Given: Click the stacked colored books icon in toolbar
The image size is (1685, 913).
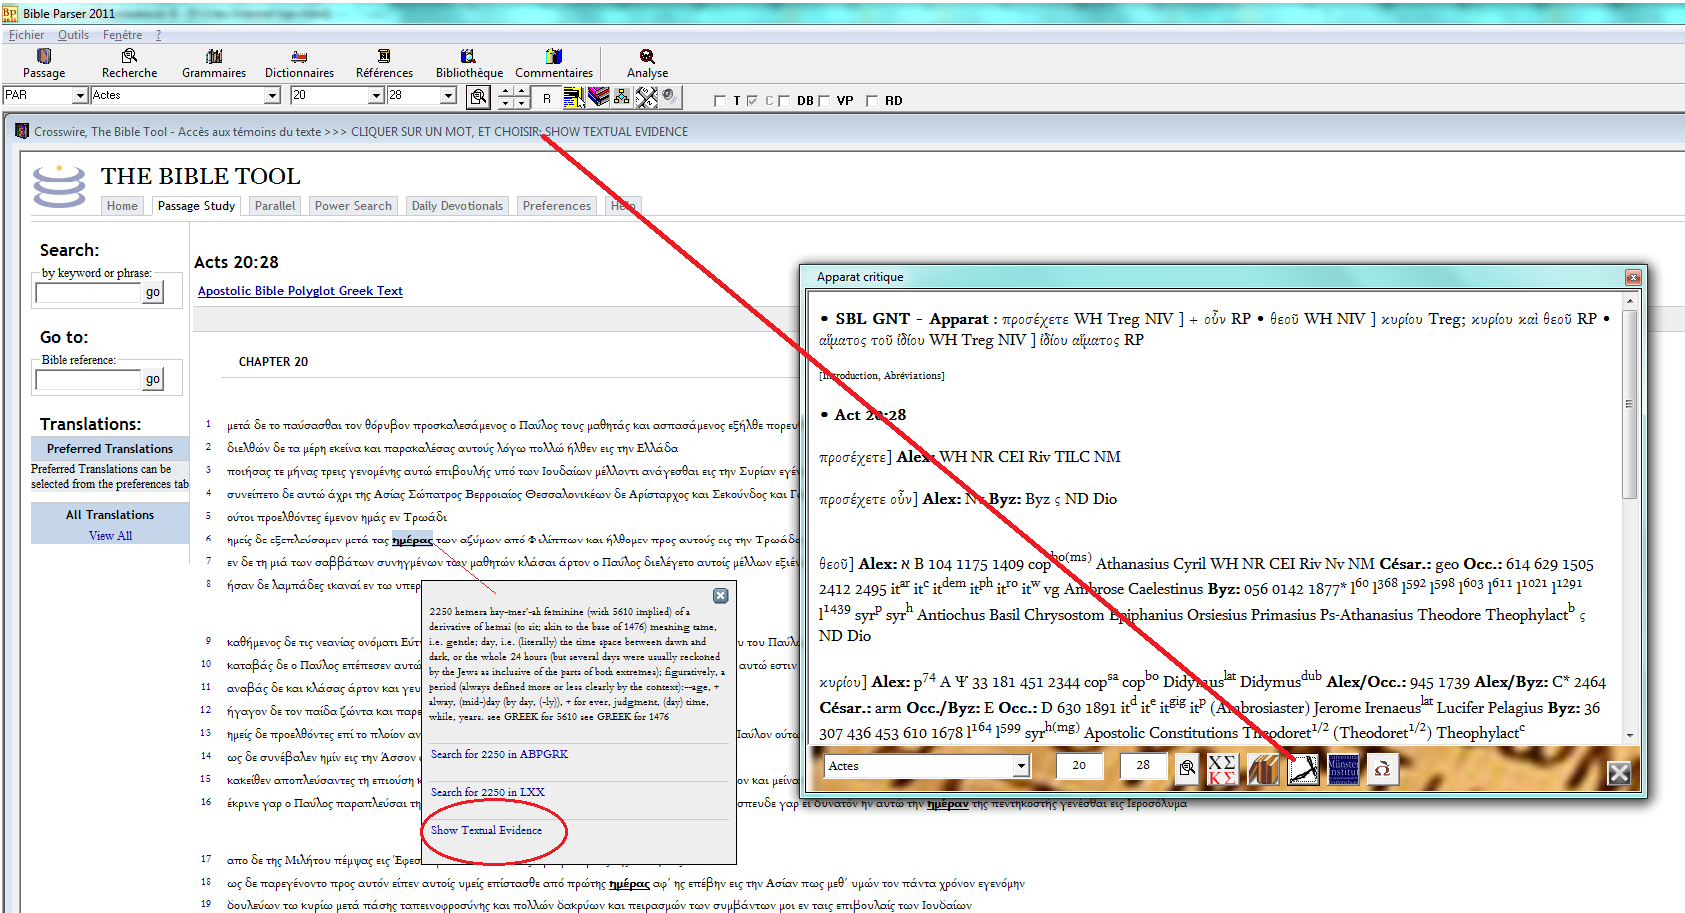Looking at the screenshot, I should [x=598, y=96].
